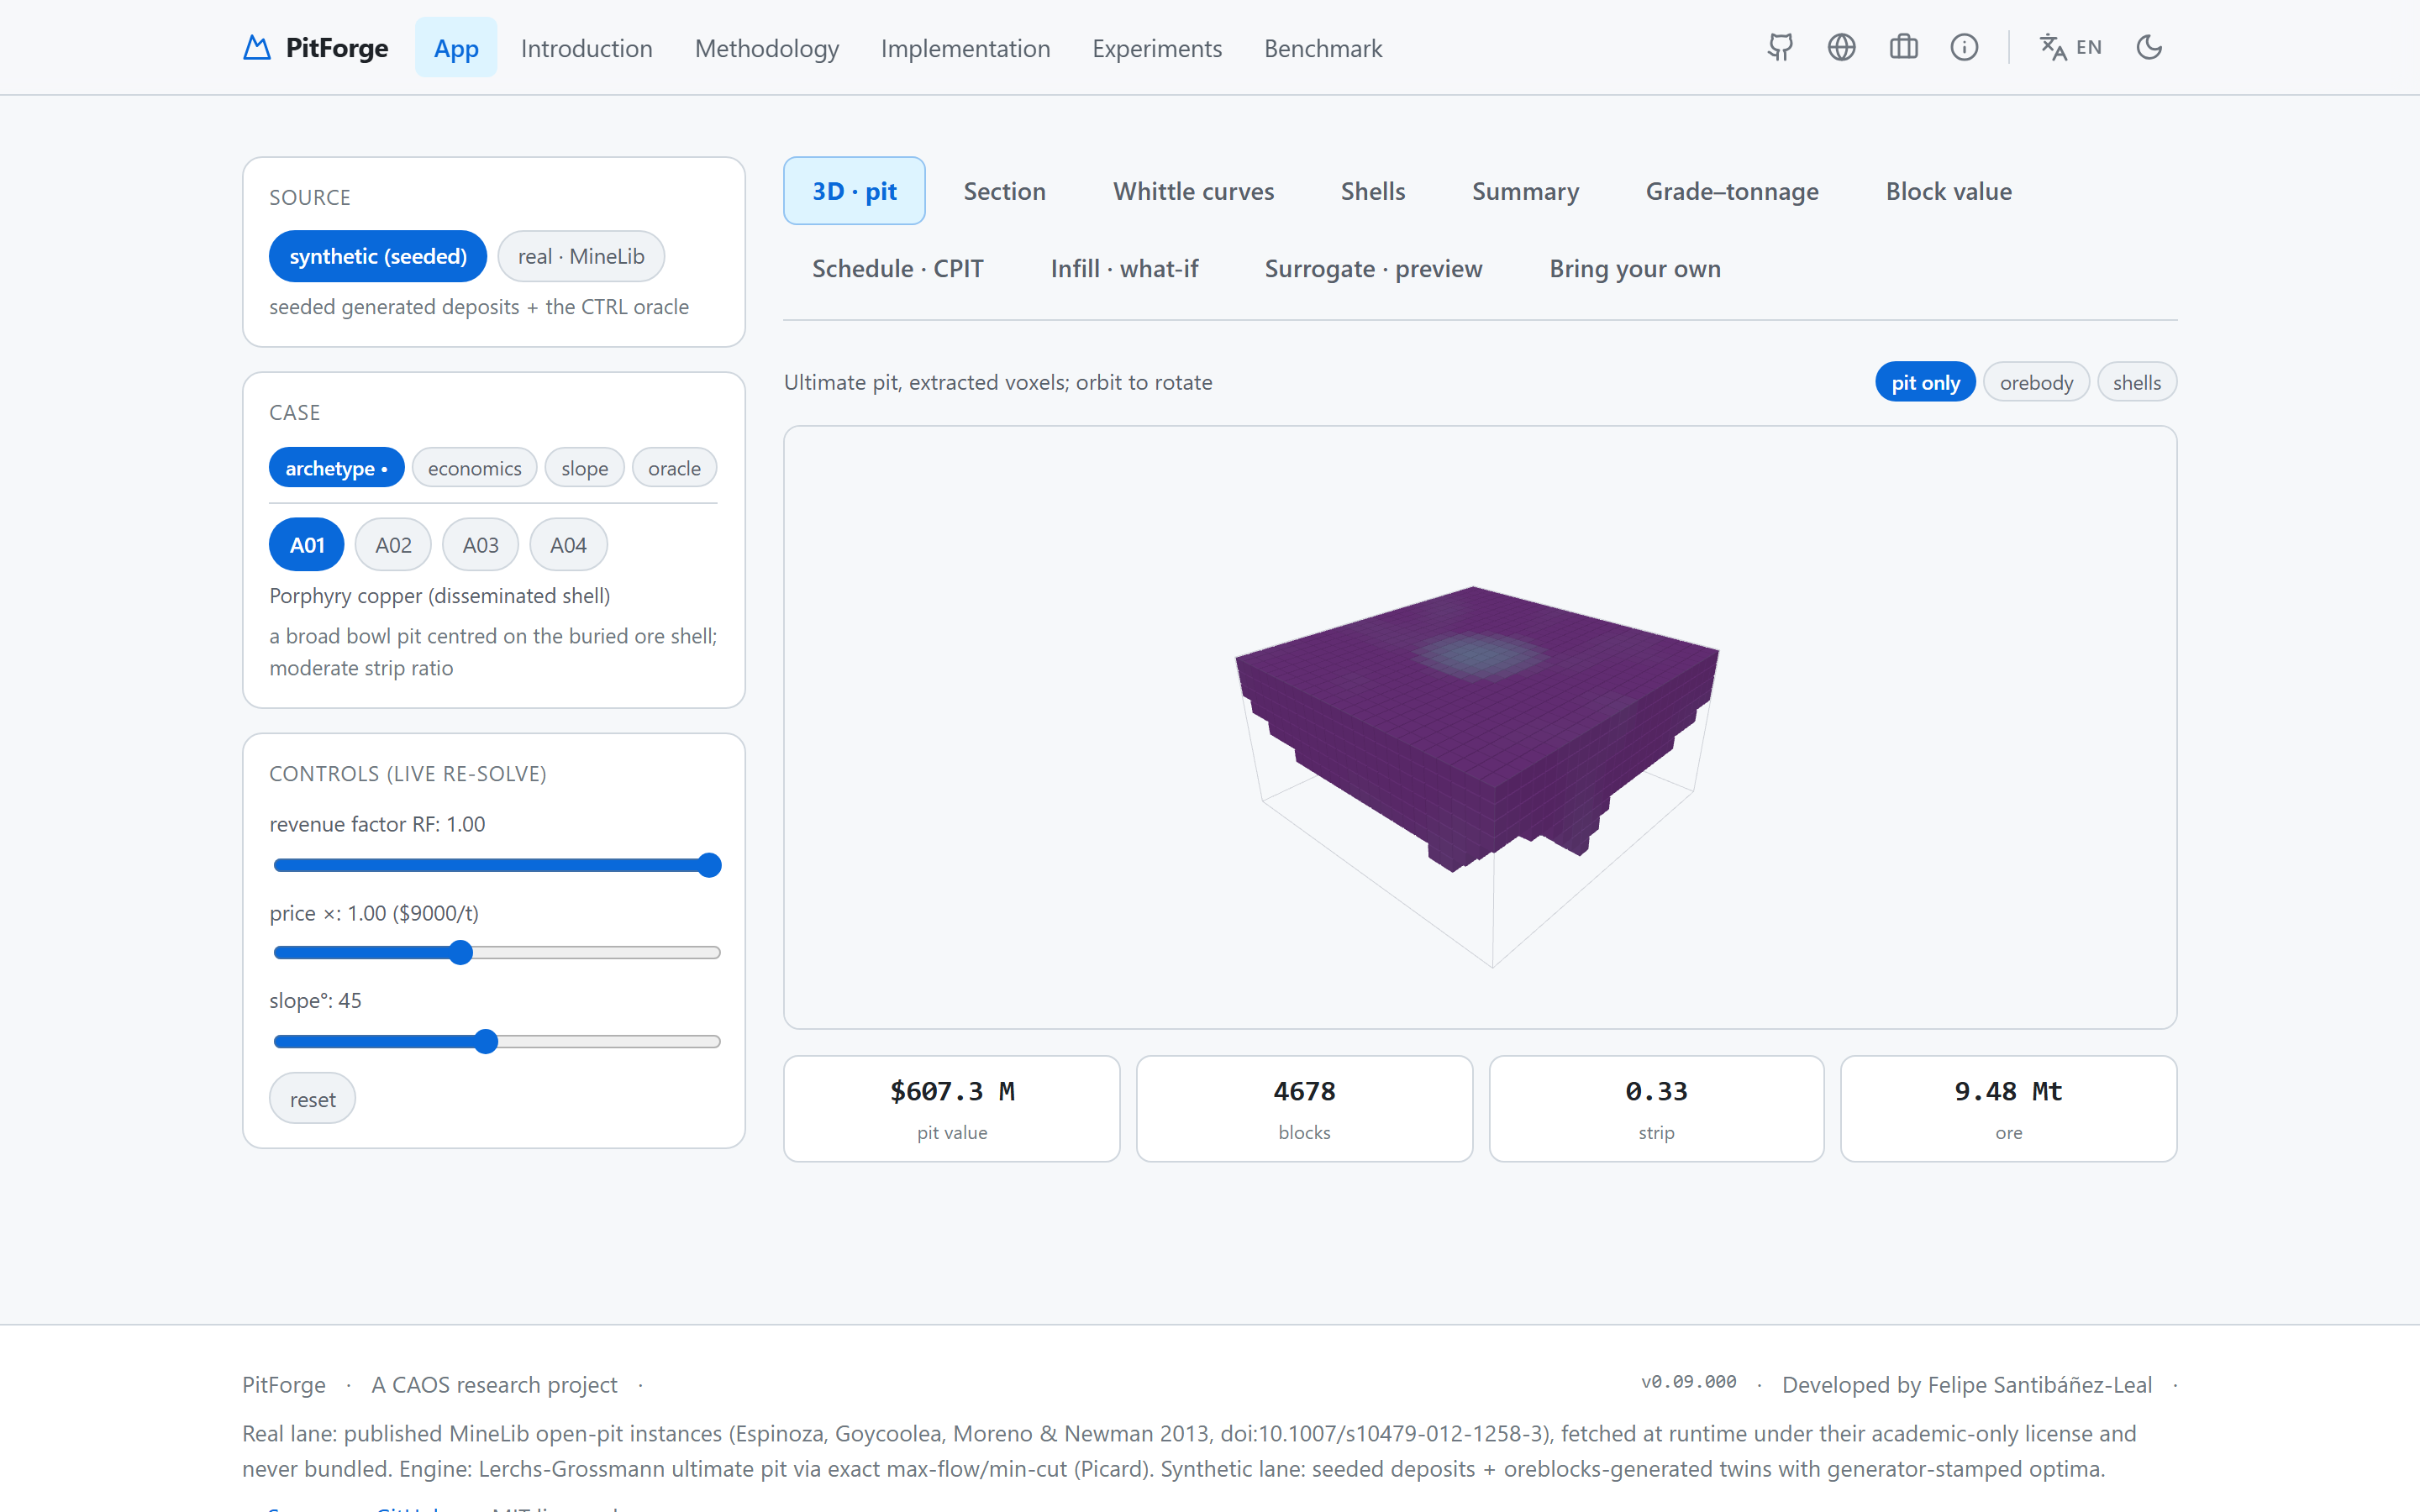
Task: Show shells view
Action: pos(2136,382)
